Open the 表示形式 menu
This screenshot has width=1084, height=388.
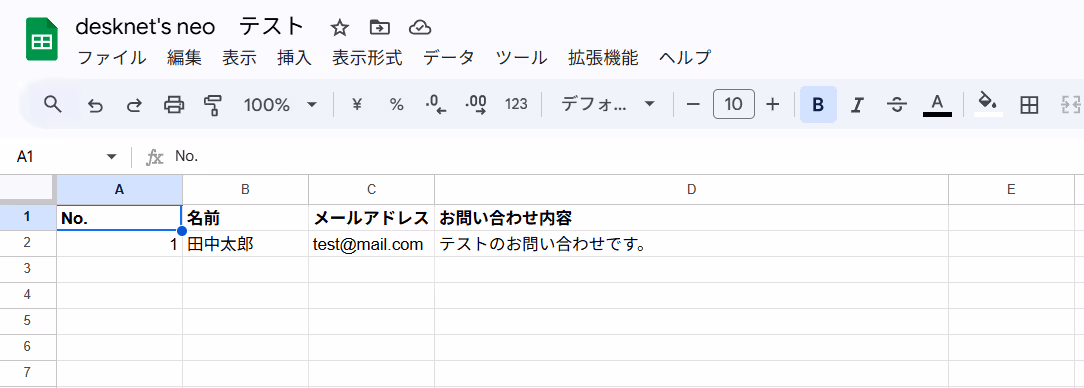coord(367,57)
